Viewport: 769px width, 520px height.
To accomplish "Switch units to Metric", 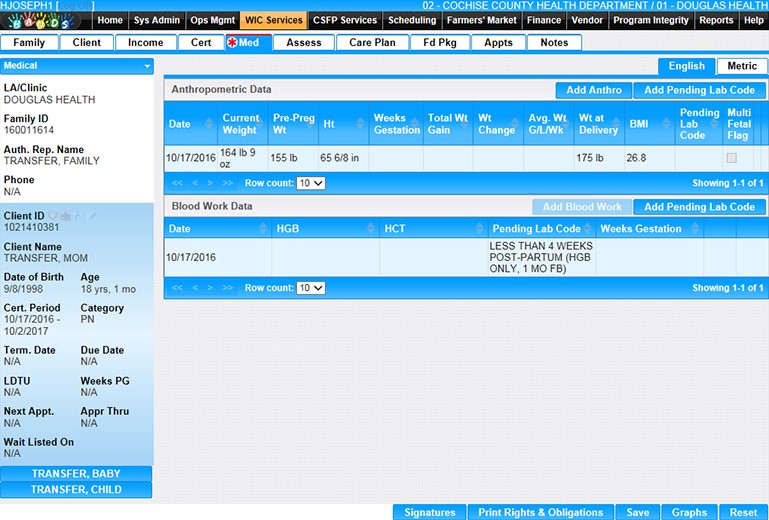I will click(x=742, y=66).
